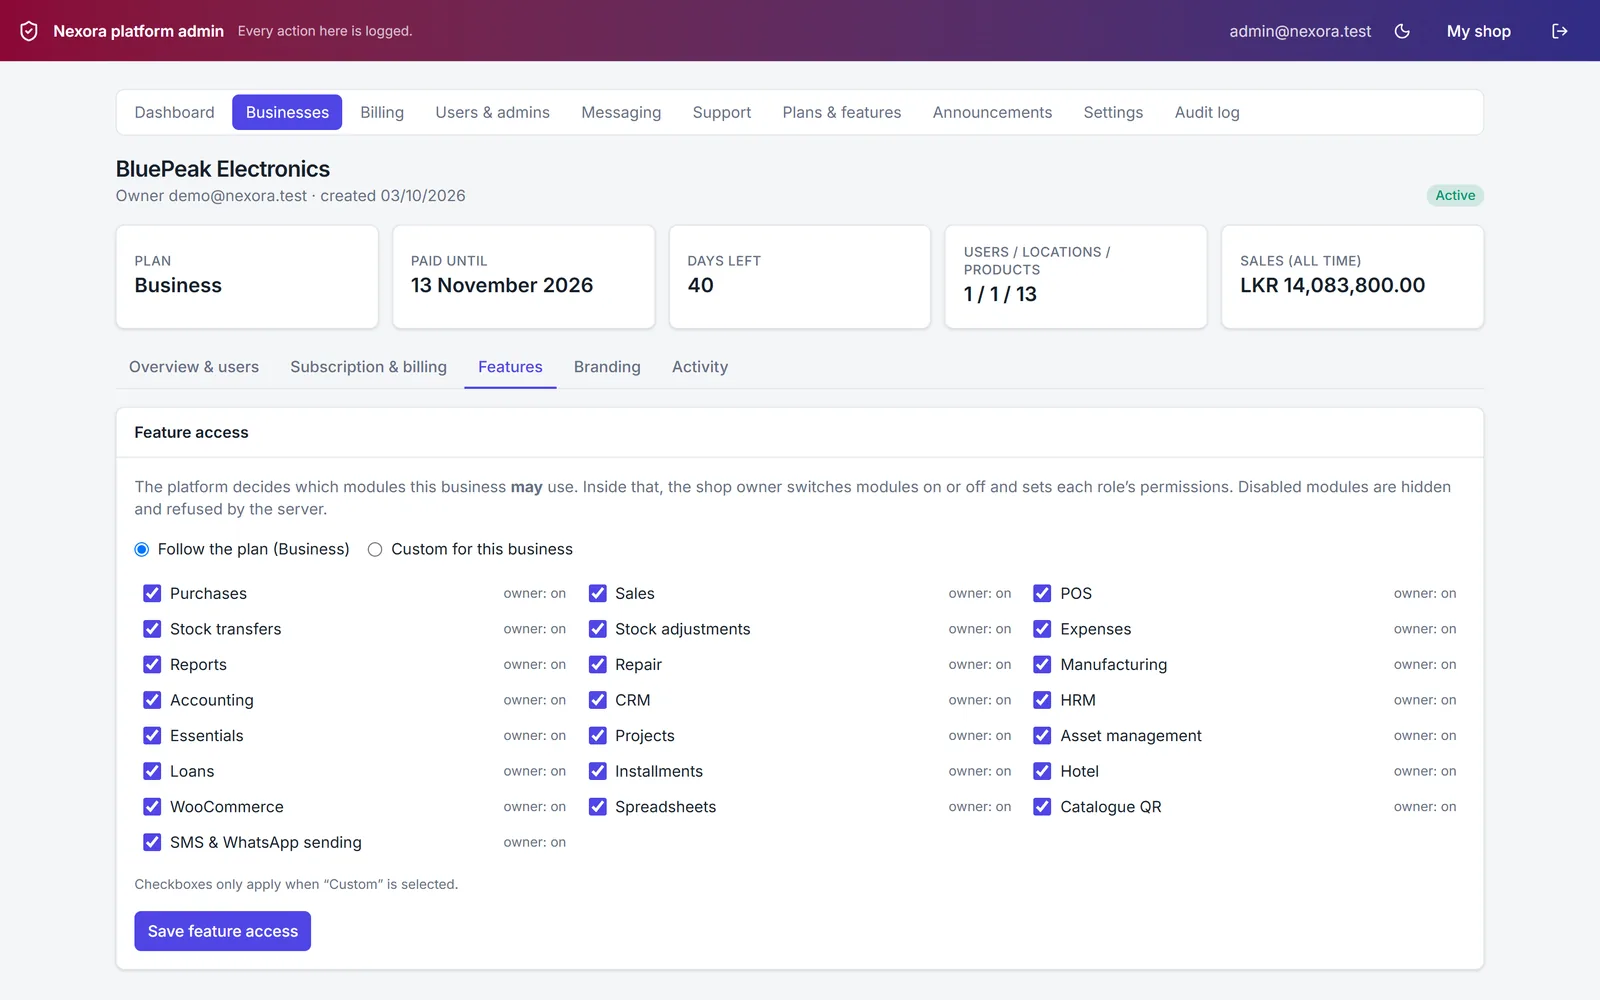Toggle the Installments checkbox
The image size is (1600, 1000).
click(x=598, y=771)
